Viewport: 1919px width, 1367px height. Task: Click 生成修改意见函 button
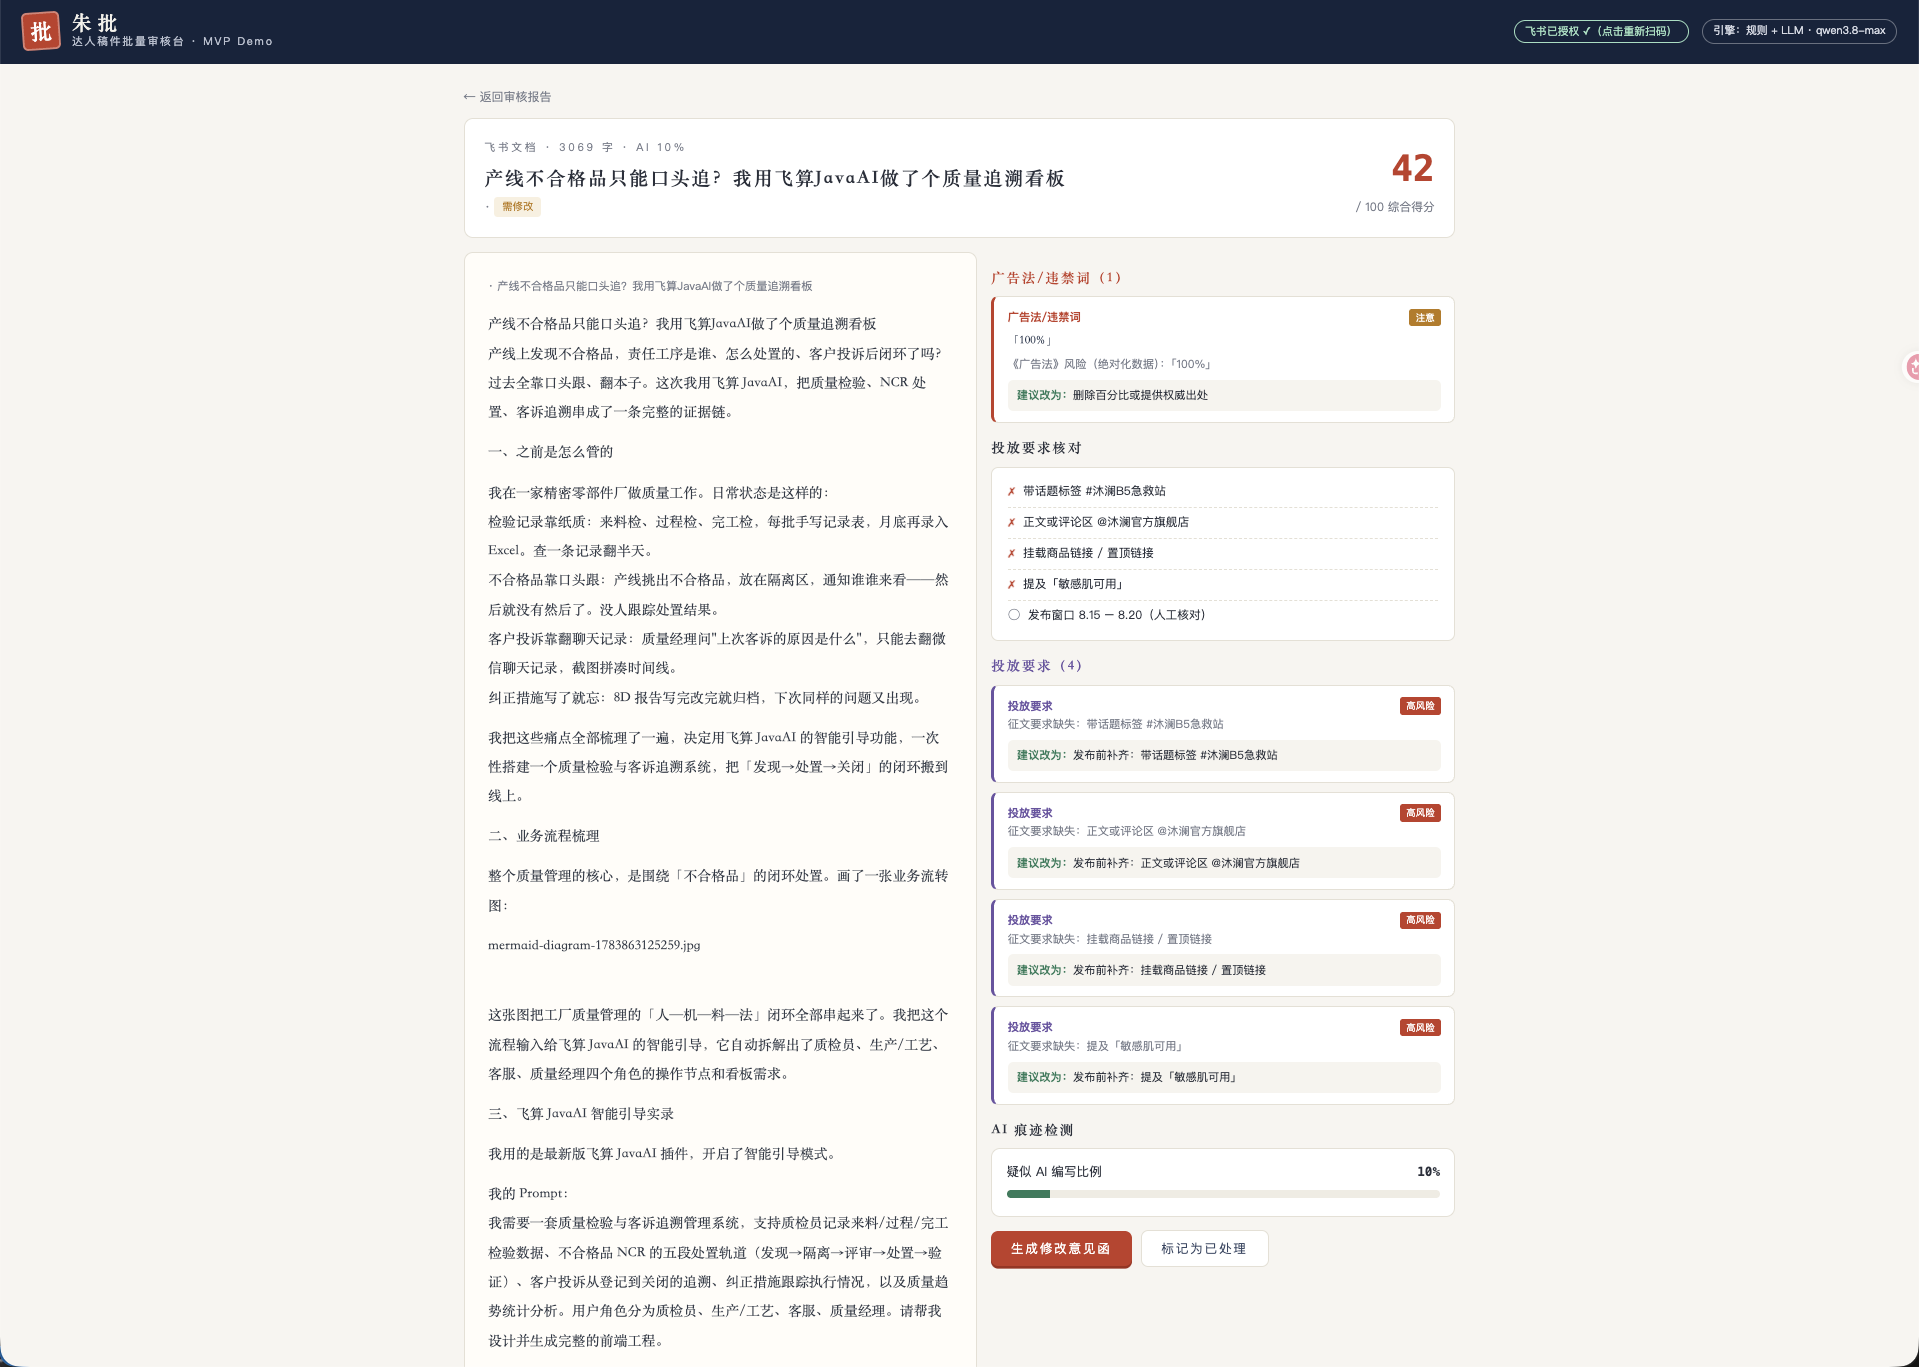1060,1249
